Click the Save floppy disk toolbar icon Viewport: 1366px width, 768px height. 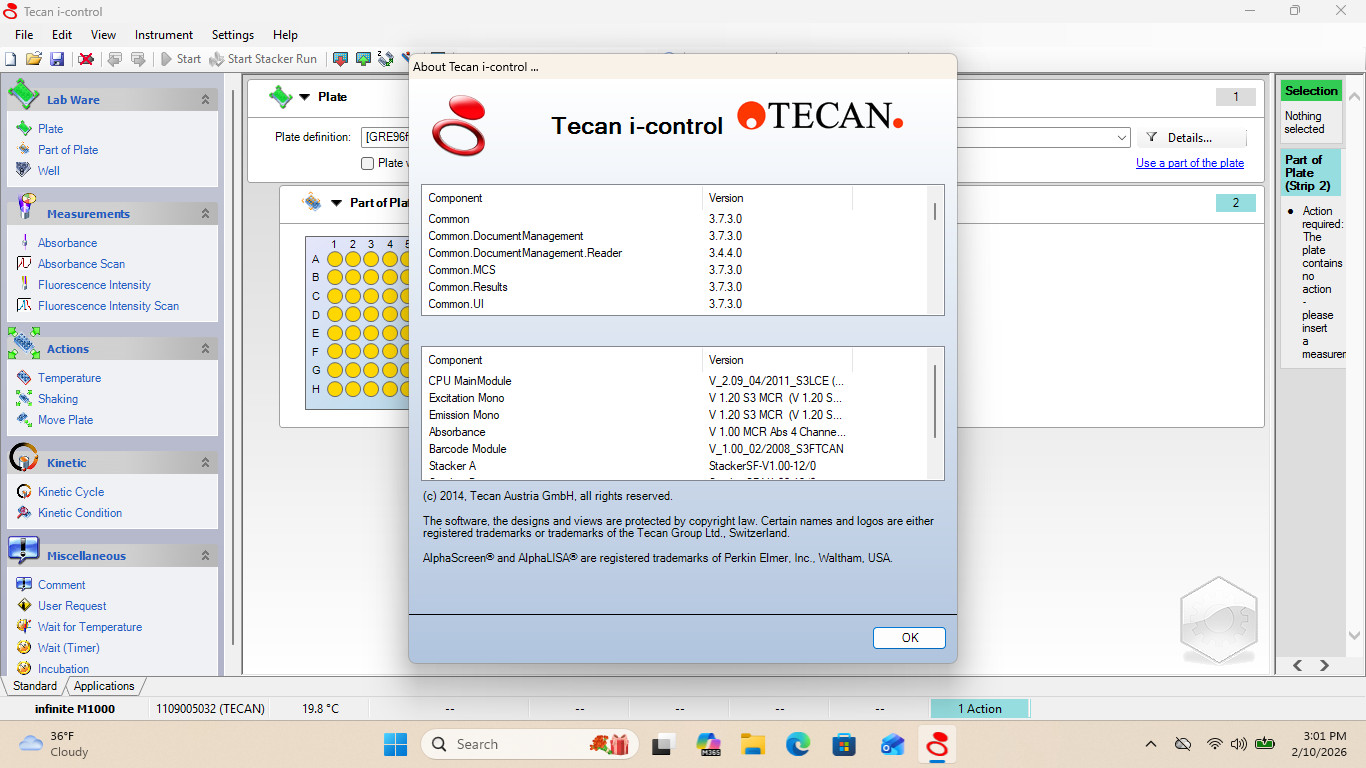(x=57, y=59)
